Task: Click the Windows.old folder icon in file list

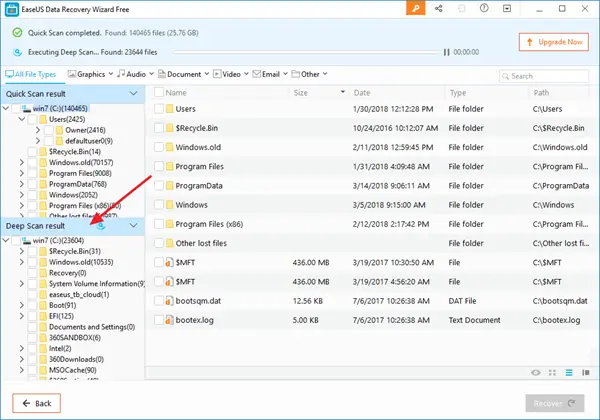Action: pyautogui.click(x=170, y=147)
